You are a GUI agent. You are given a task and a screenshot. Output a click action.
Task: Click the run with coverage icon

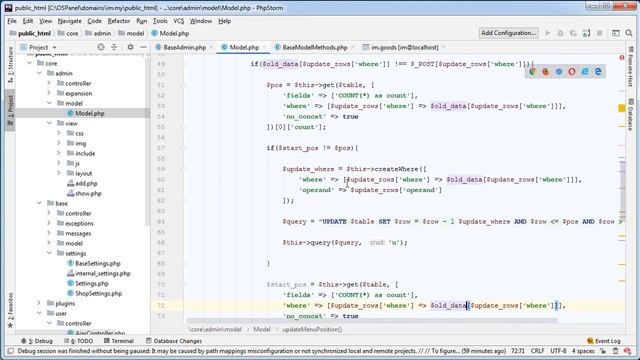573,33
